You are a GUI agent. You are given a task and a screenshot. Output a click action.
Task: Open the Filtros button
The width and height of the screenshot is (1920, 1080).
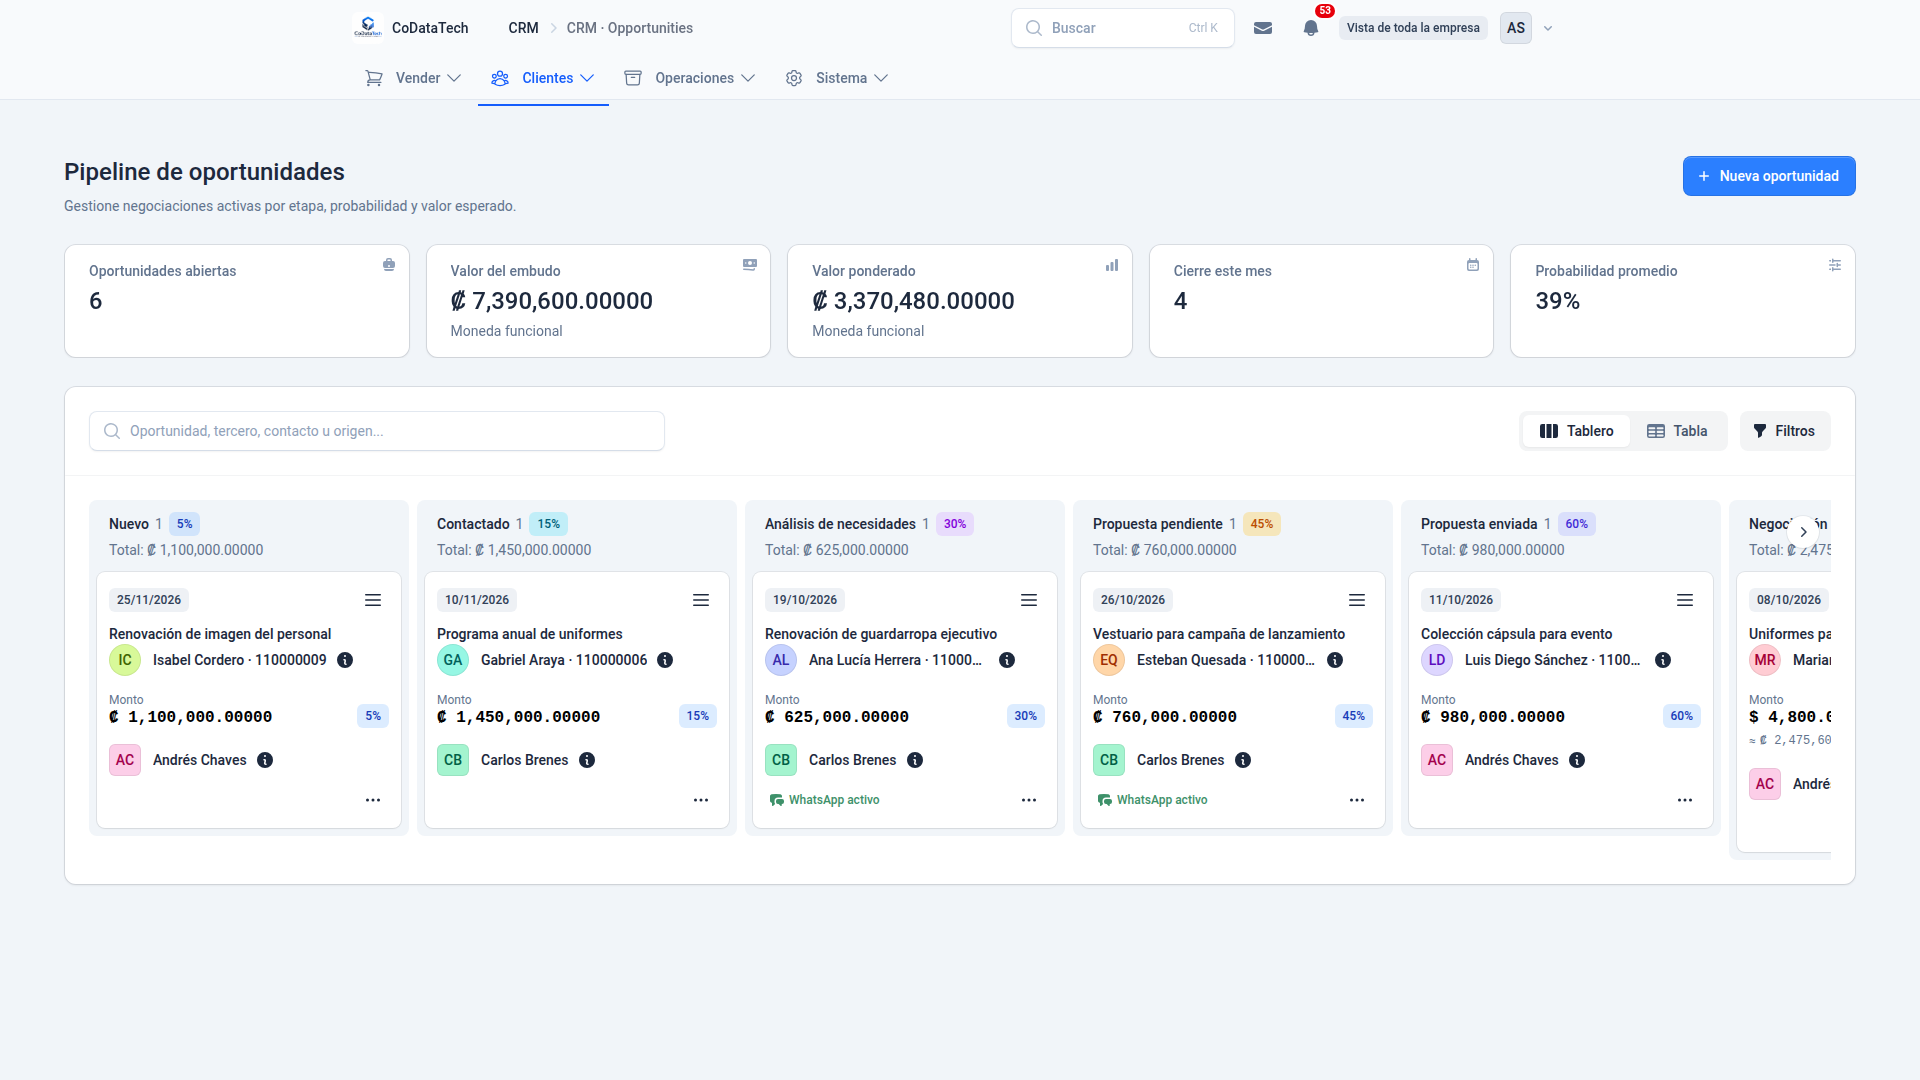pos(1785,431)
